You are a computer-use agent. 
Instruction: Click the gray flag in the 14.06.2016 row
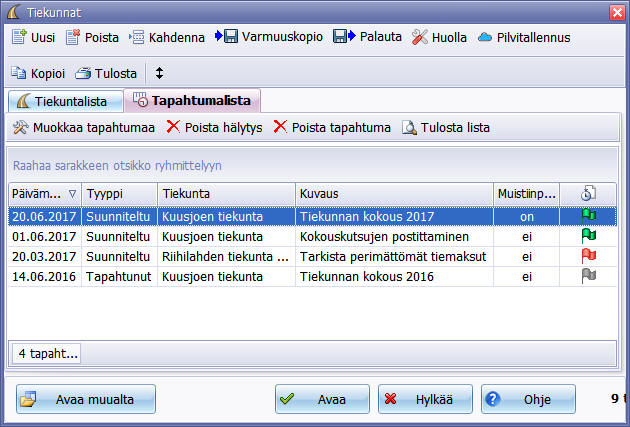589,276
